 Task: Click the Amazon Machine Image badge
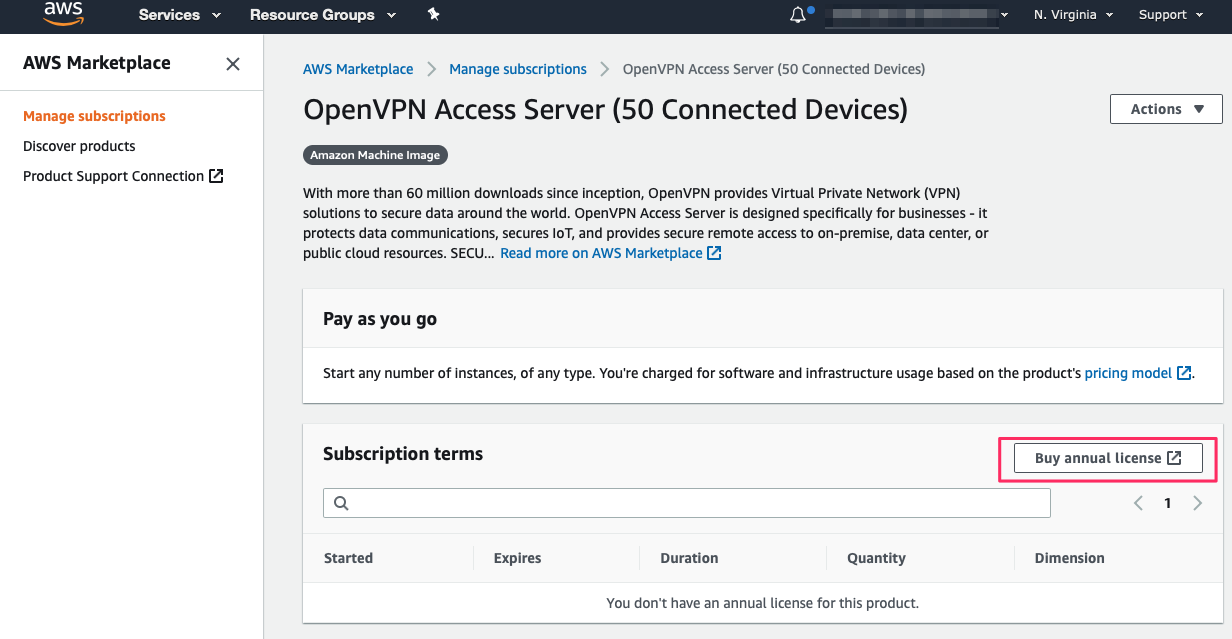coord(376,155)
